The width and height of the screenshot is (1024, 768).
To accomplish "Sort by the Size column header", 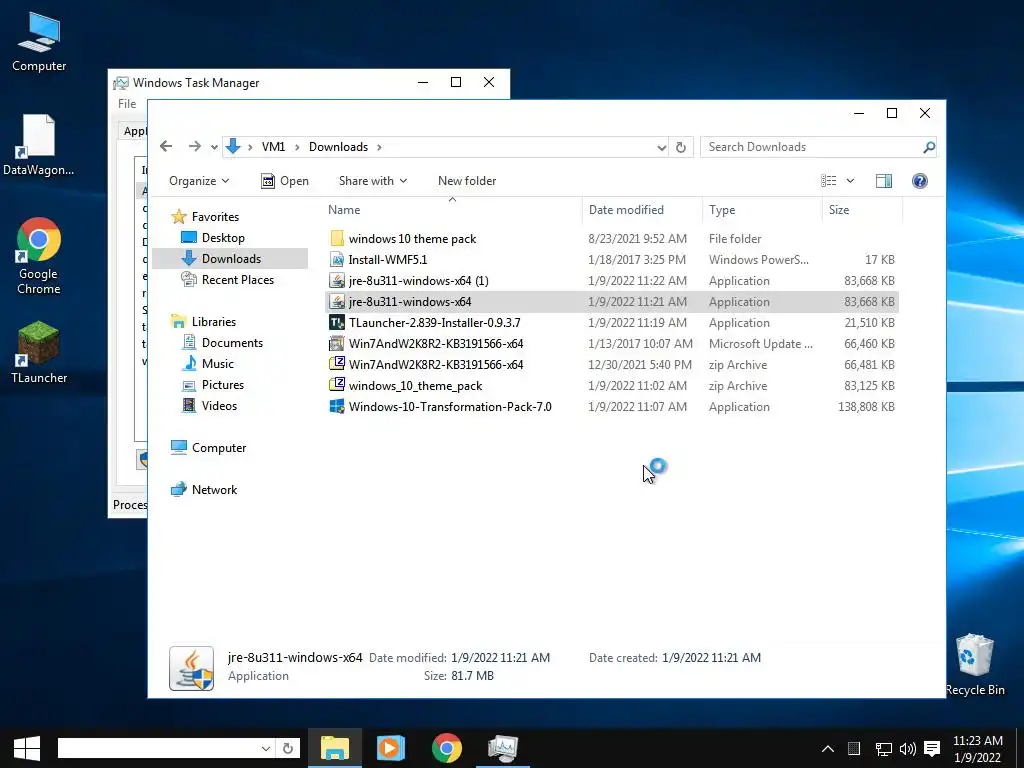I will tap(839, 210).
